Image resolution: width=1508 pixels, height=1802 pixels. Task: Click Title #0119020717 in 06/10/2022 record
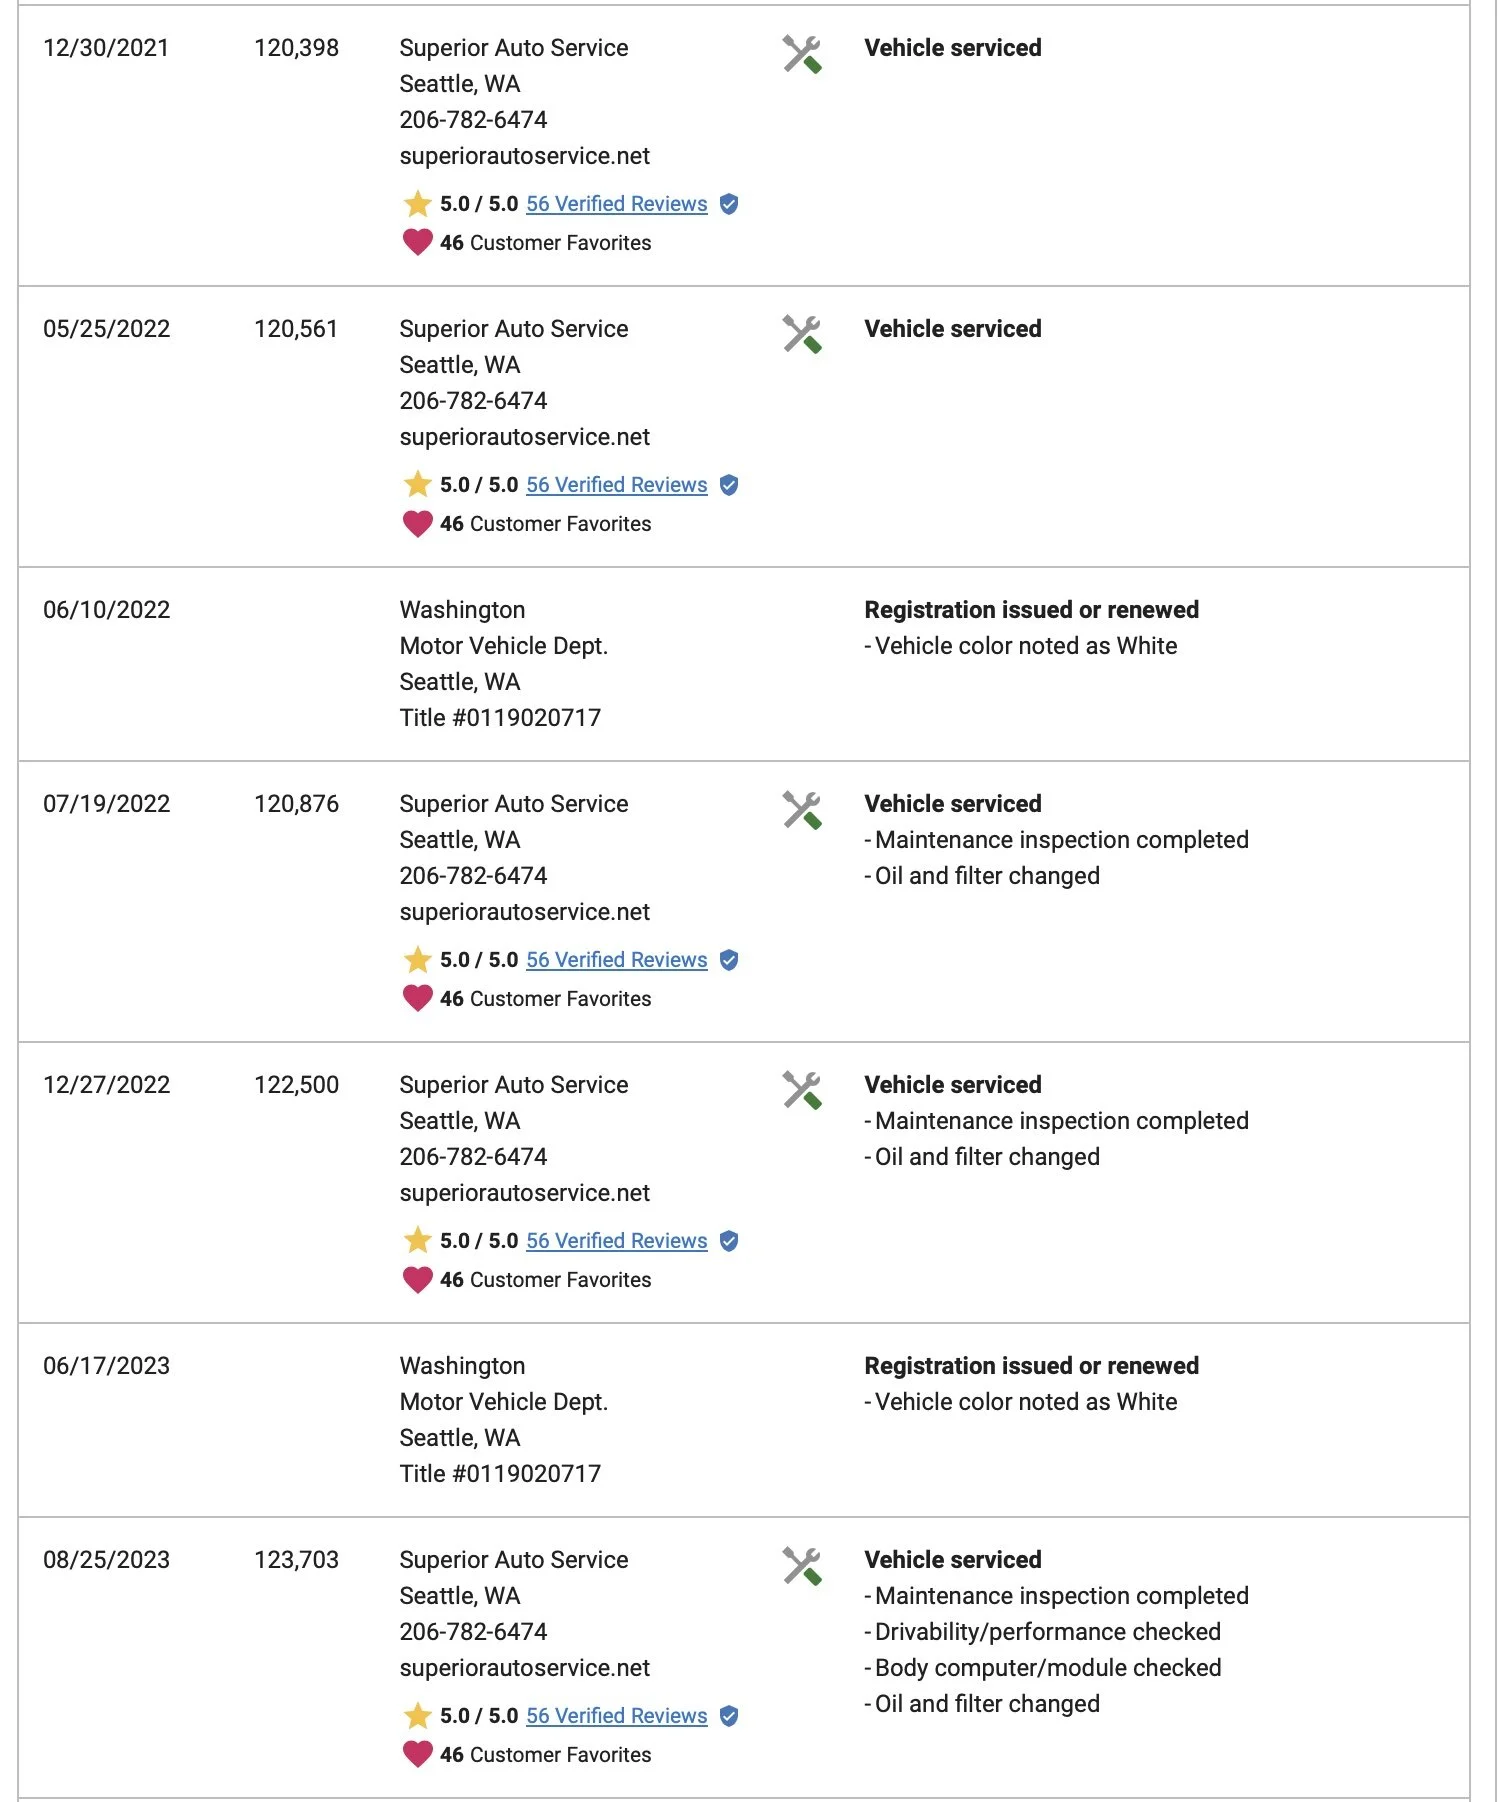click(x=500, y=718)
